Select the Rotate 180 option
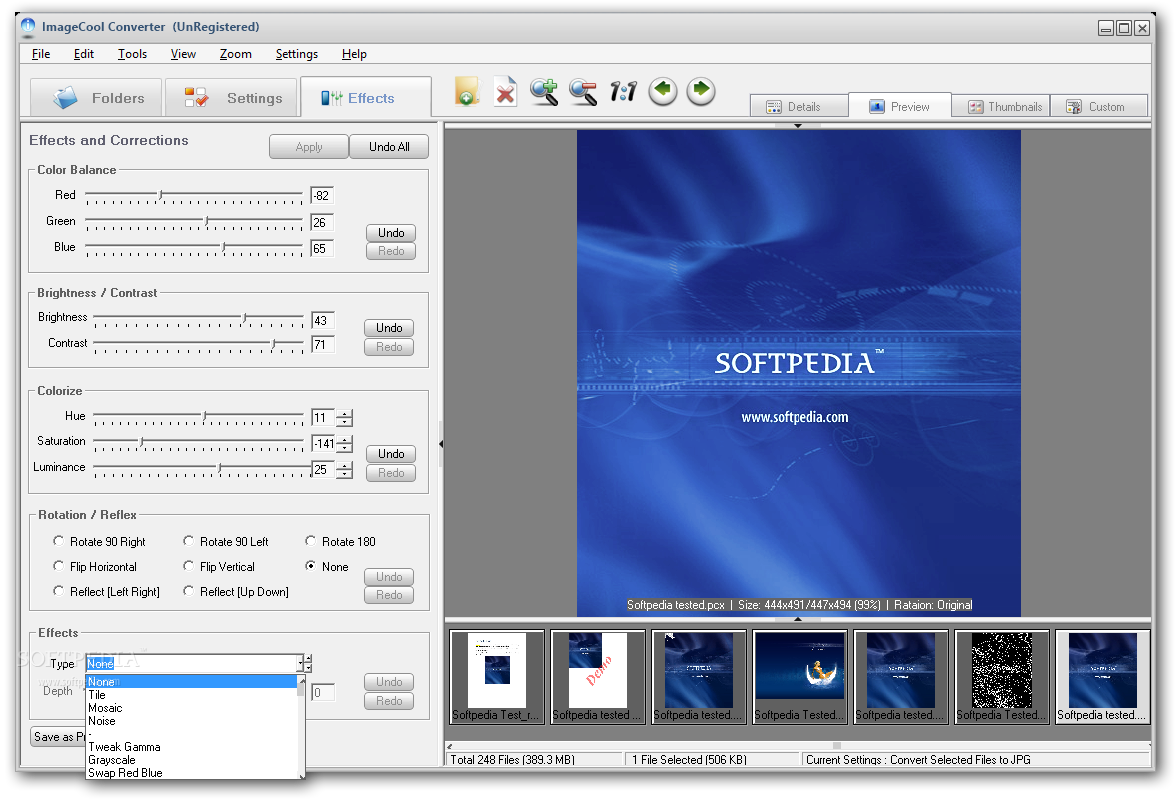Image resolution: width=1176 pixels, height=800 pixels. coord(340,541)
